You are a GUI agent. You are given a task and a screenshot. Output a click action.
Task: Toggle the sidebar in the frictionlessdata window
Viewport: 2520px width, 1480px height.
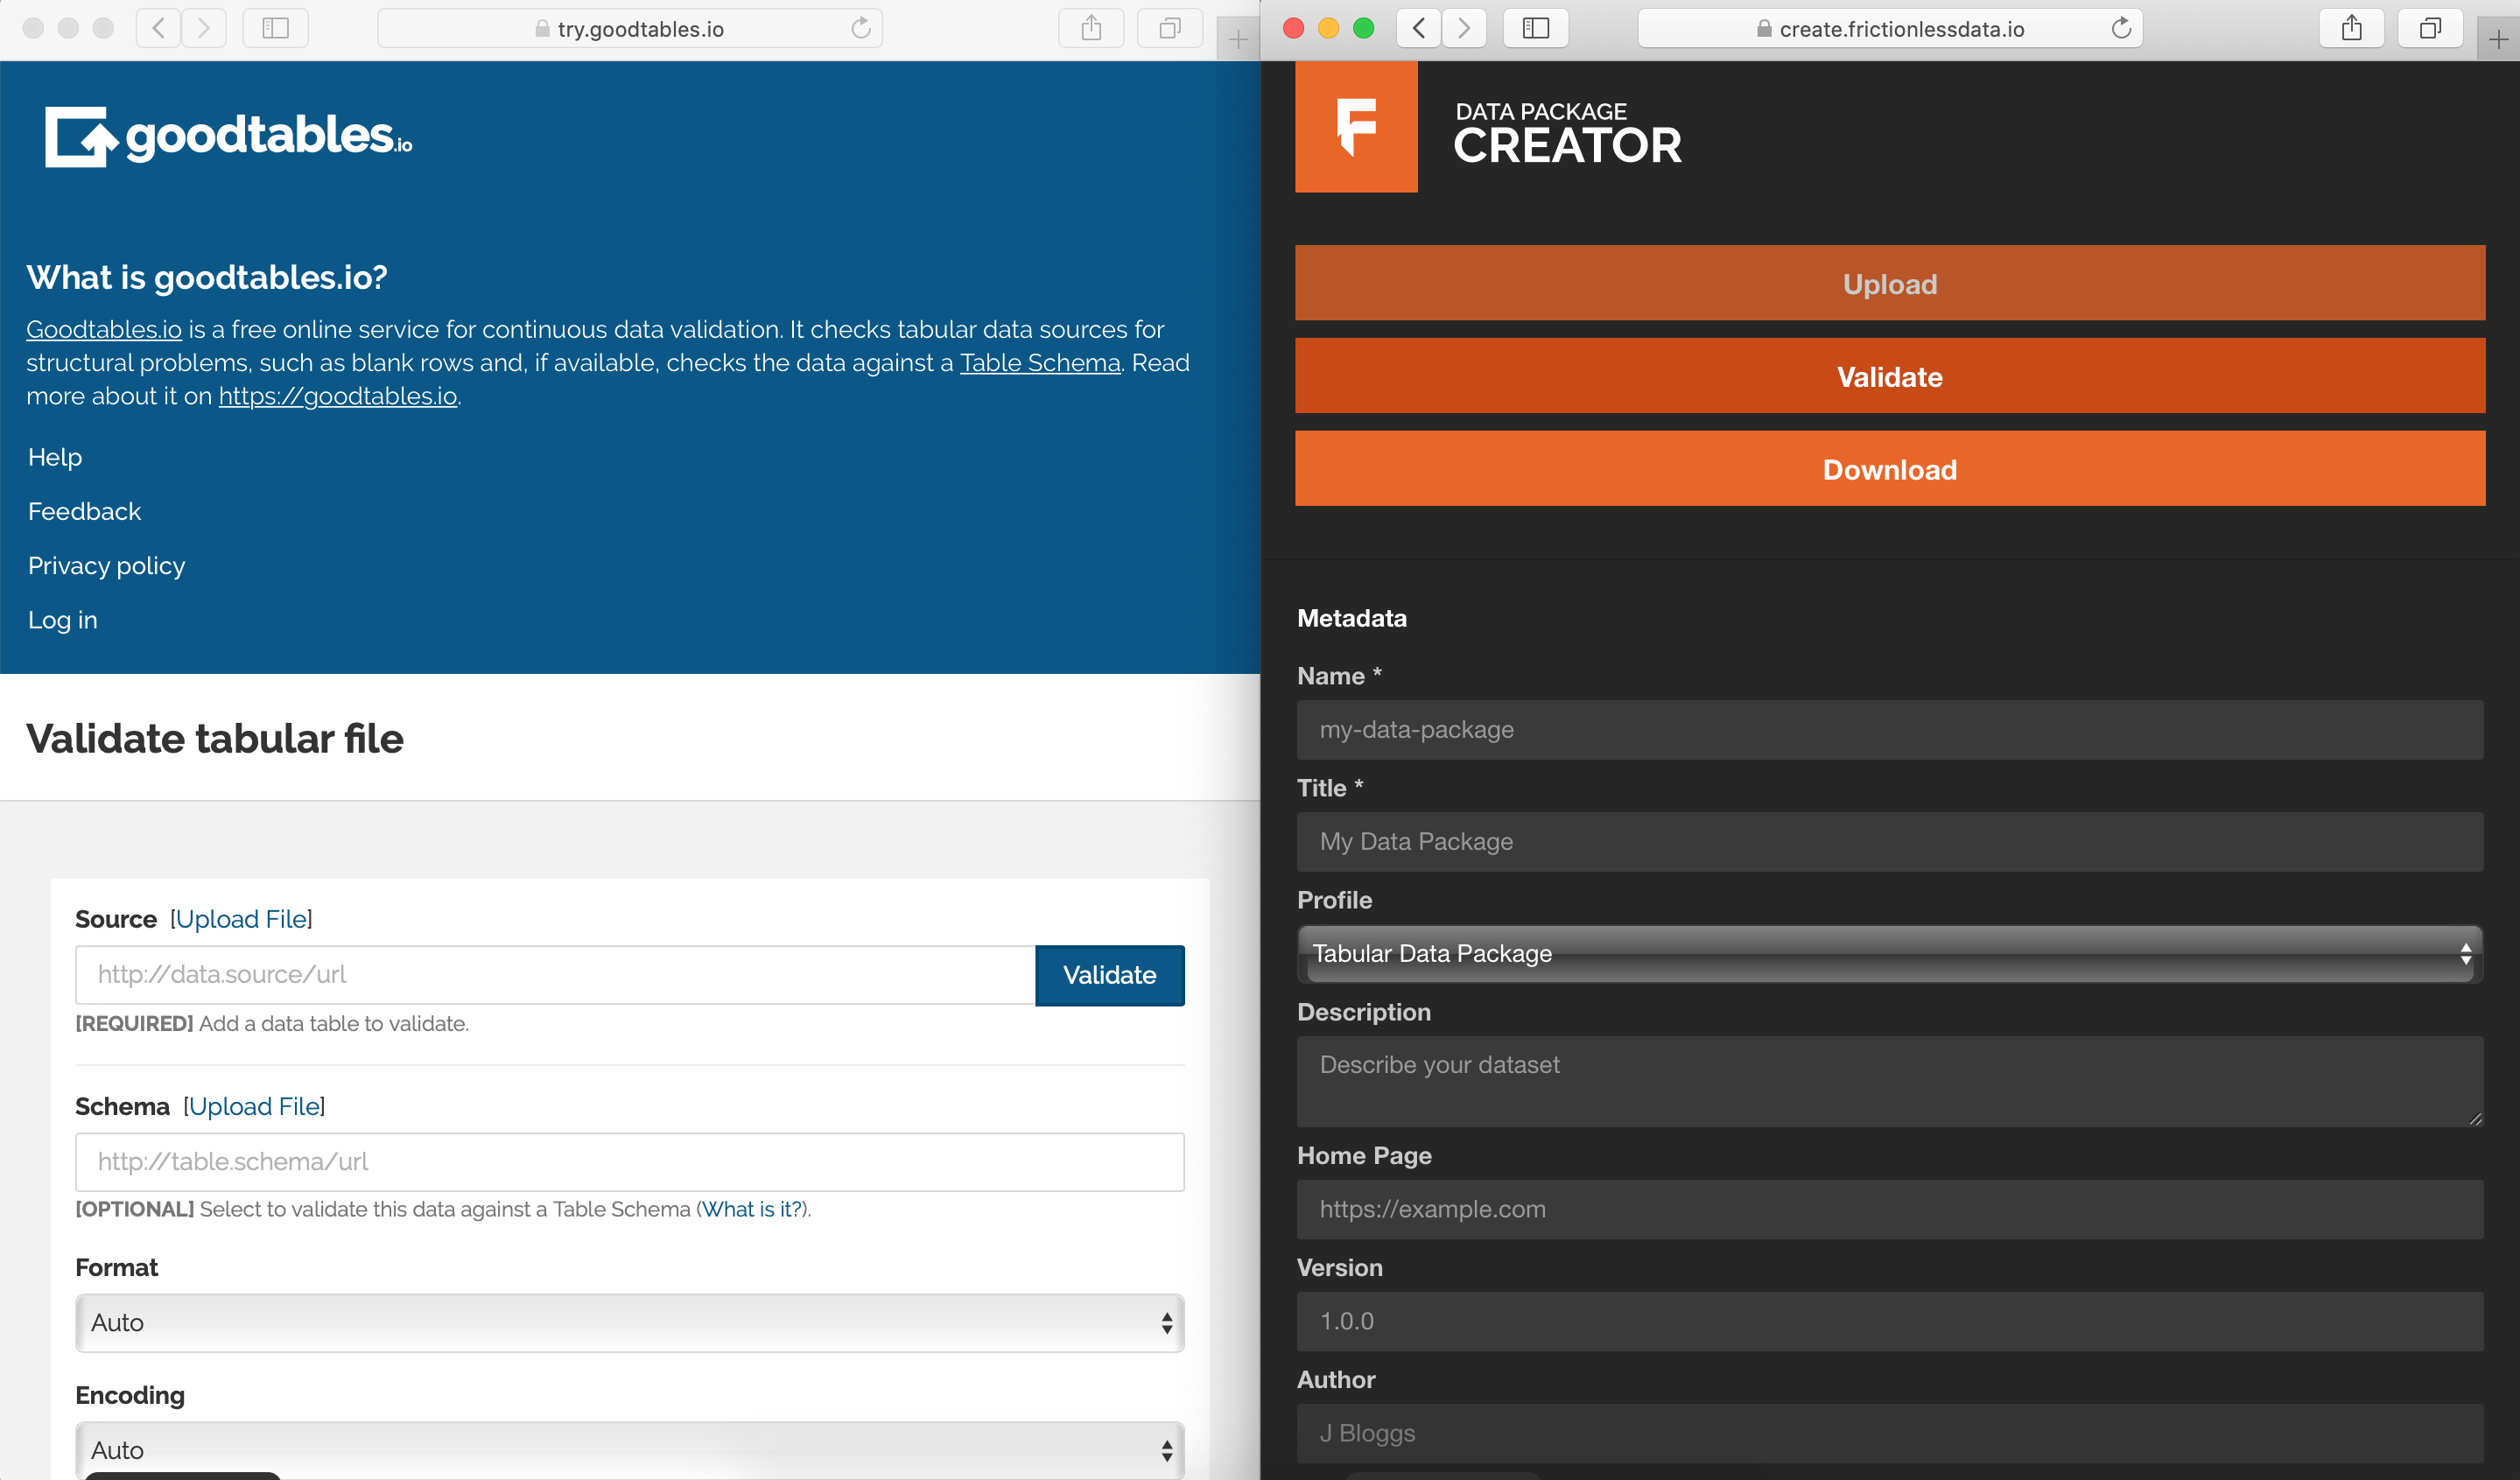point(1535,28)
